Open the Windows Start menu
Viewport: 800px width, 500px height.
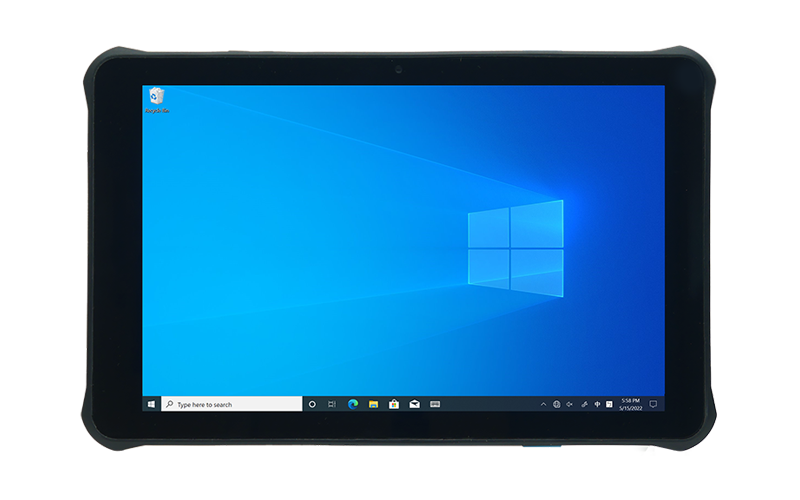tap(151, 404)
